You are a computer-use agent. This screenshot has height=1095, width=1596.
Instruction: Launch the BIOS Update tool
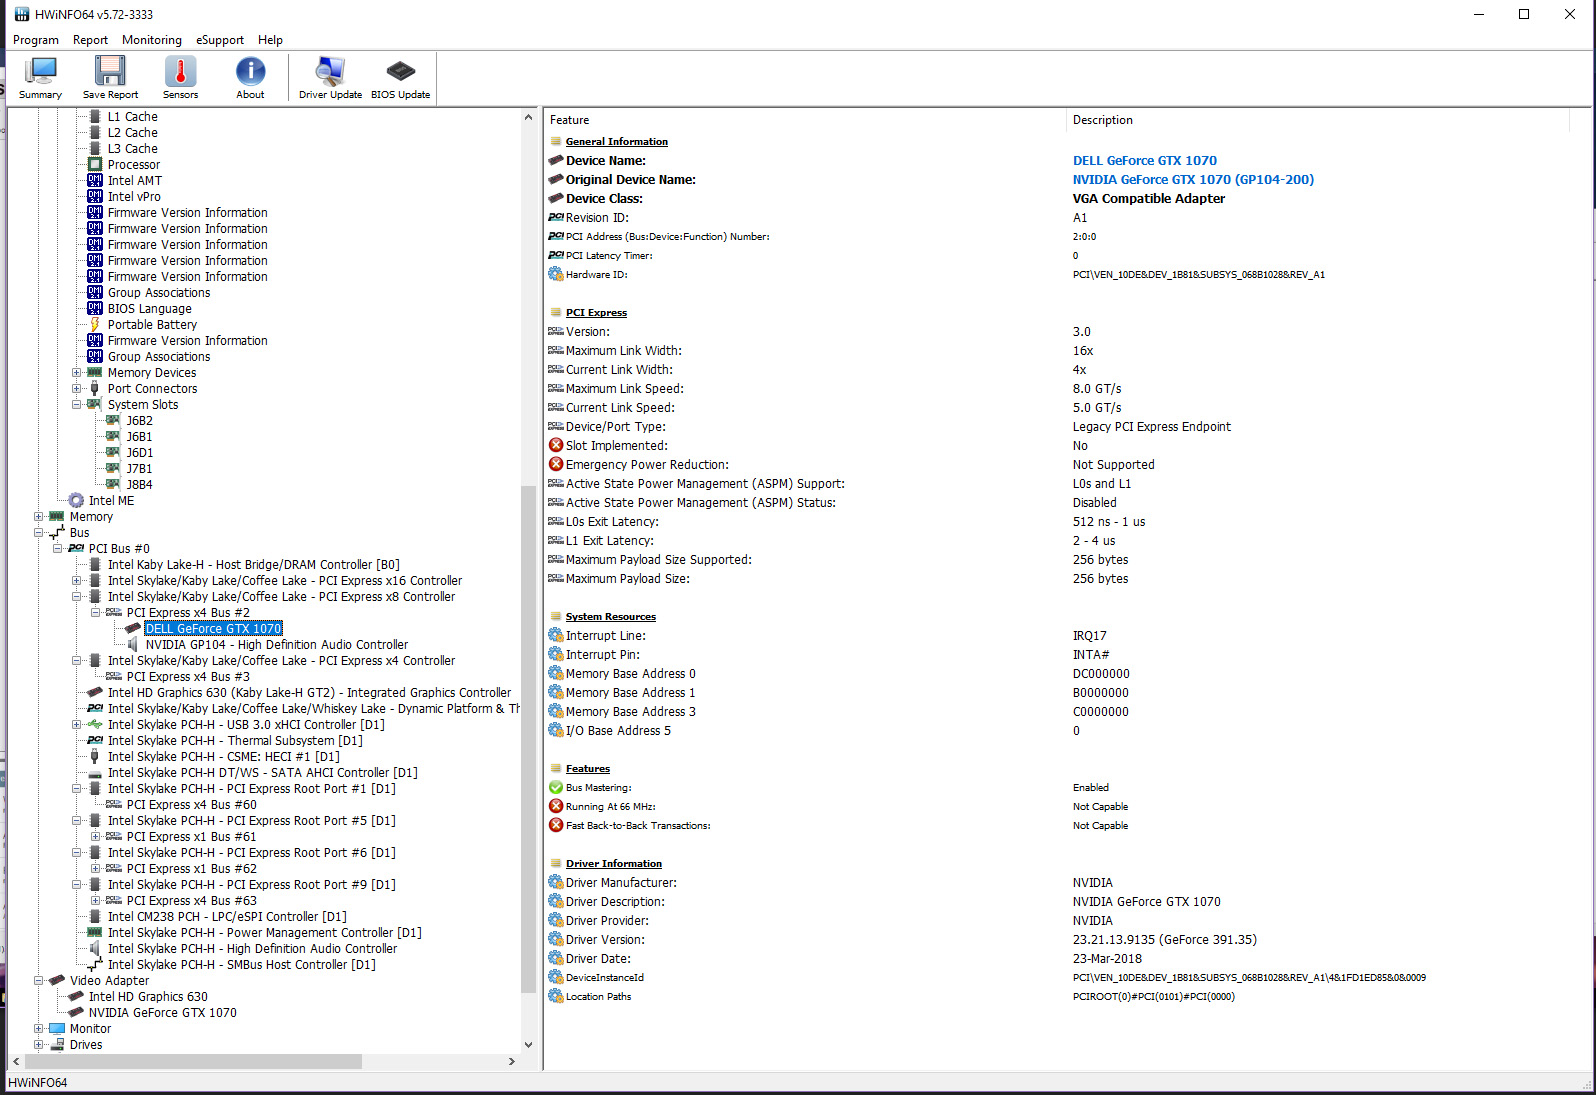click(x=400, y=78)
